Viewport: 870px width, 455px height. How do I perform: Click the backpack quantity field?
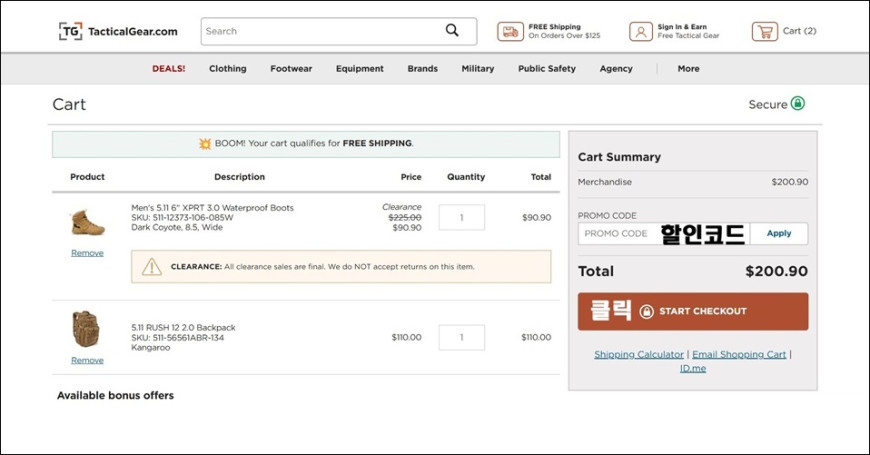462,337
